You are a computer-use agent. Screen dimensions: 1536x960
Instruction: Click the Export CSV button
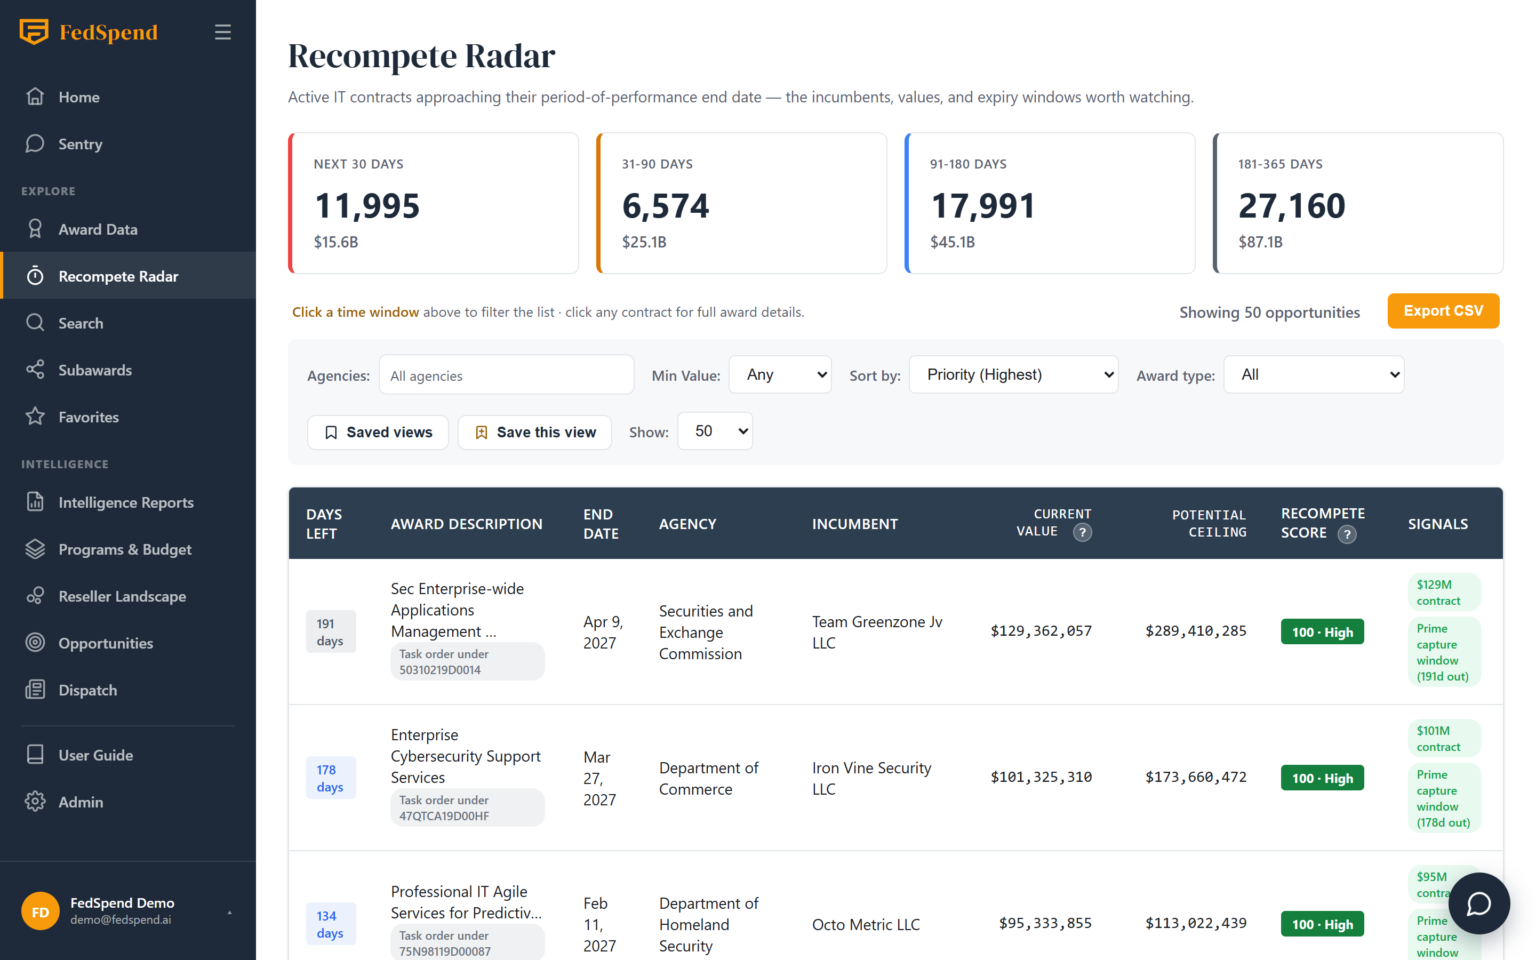[x=1443, y=311]
